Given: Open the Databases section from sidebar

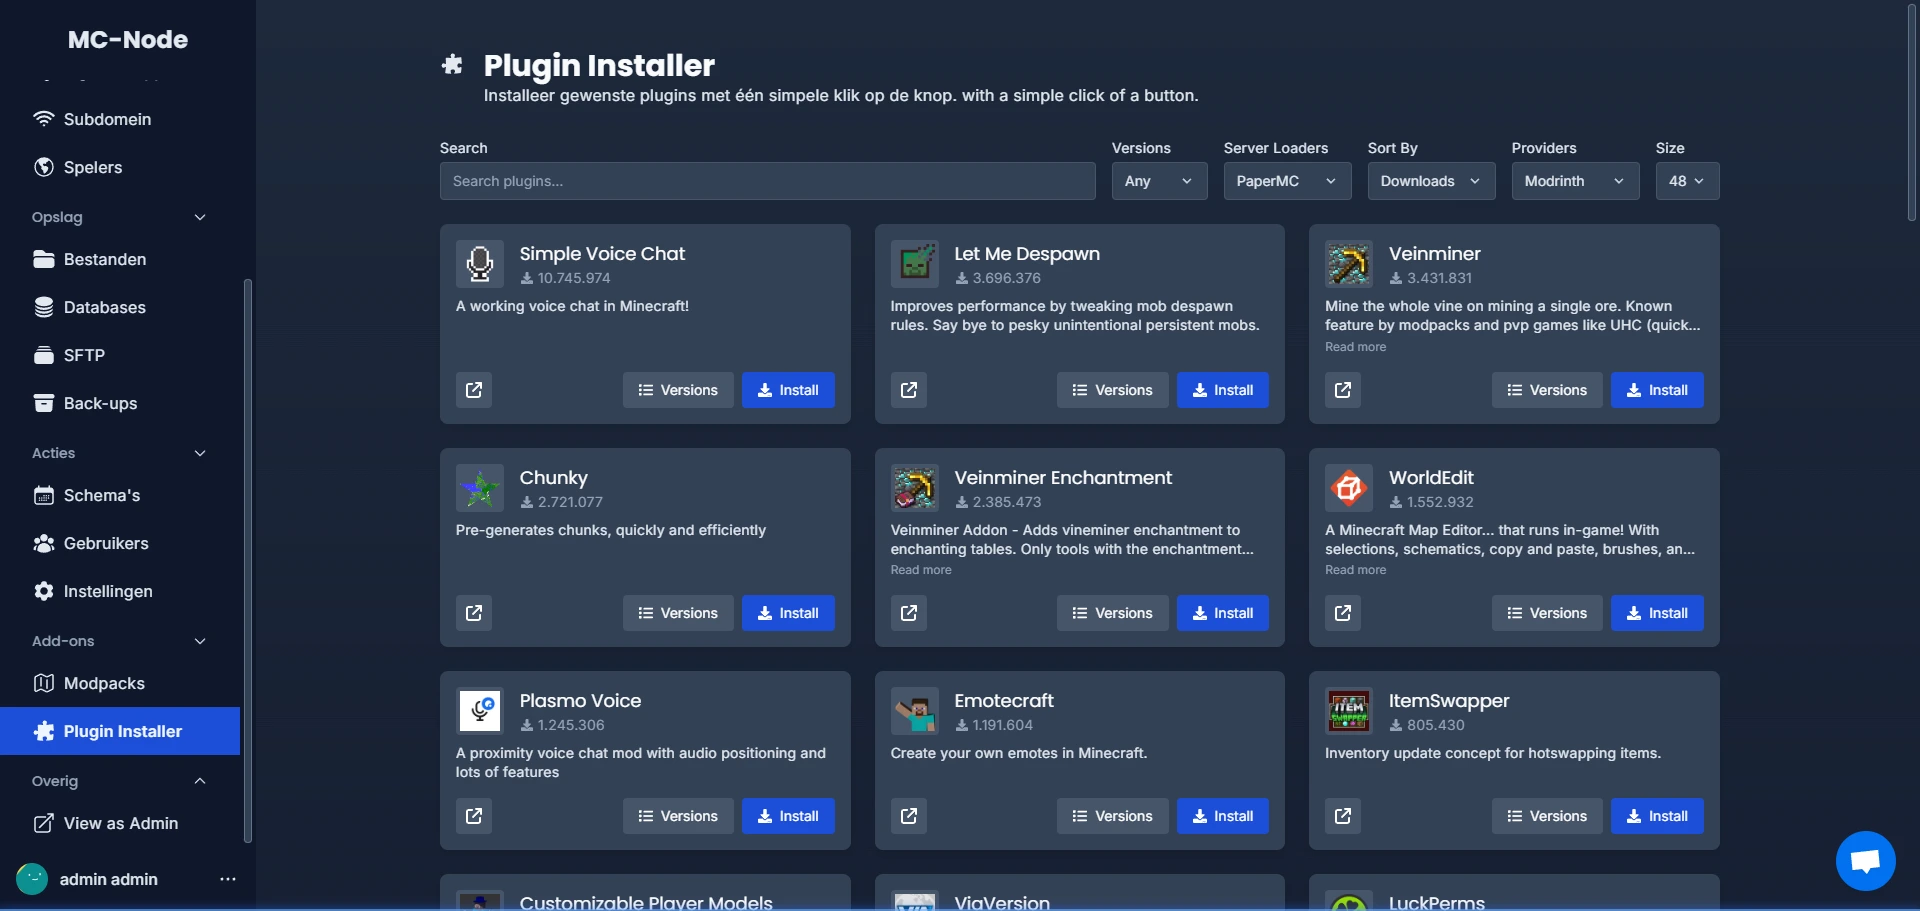Looking at the screenshot, I should 104,307.
